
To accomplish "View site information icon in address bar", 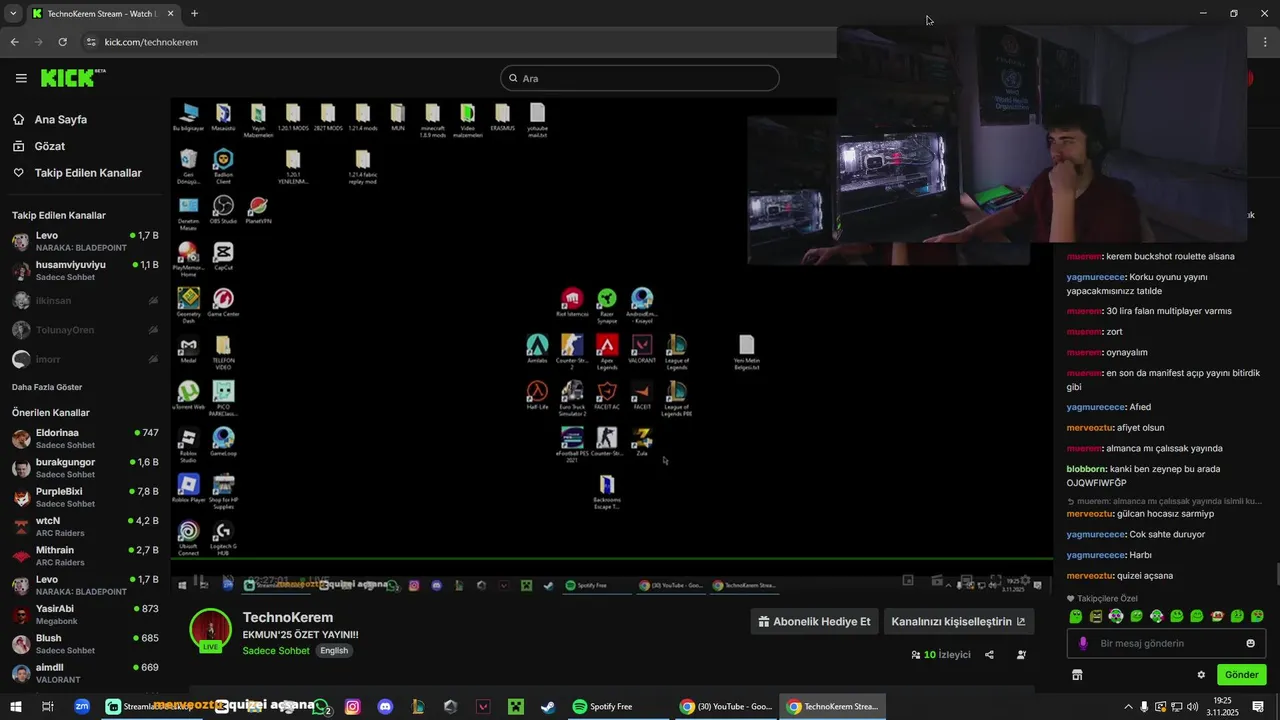I will 91,42.
